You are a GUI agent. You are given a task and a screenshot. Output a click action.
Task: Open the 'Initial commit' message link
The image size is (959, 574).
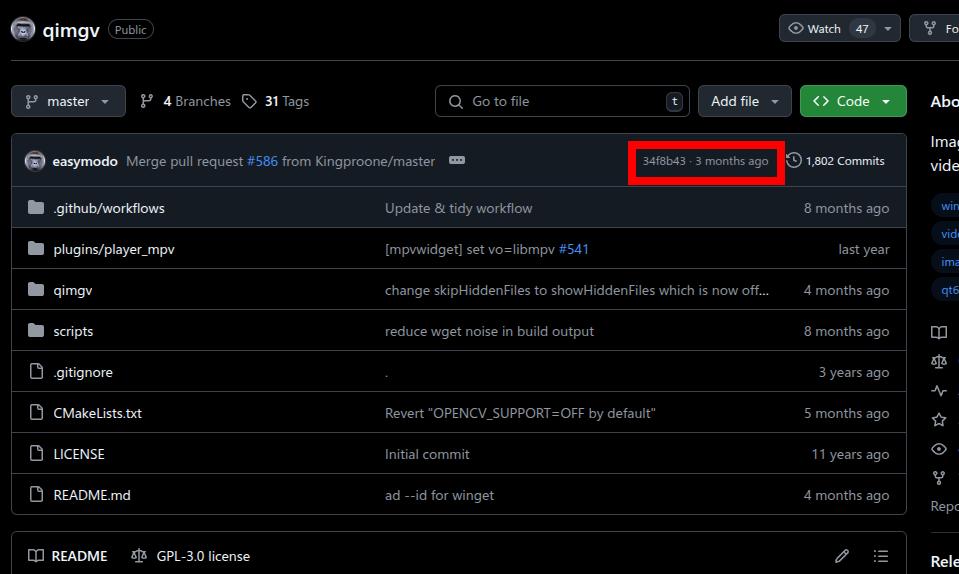427,454
